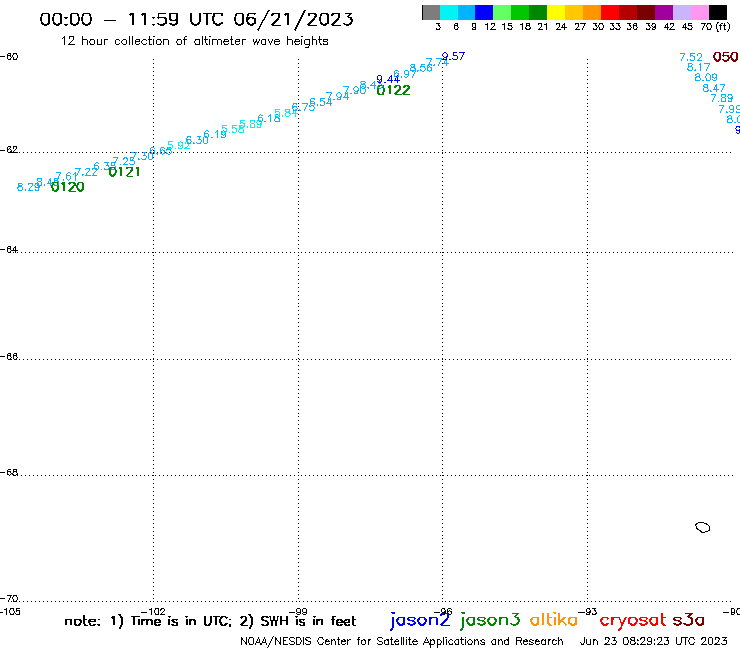Click the 8.47 wave height value
This screenshot has width=740, height=650.
coord(714,88)
